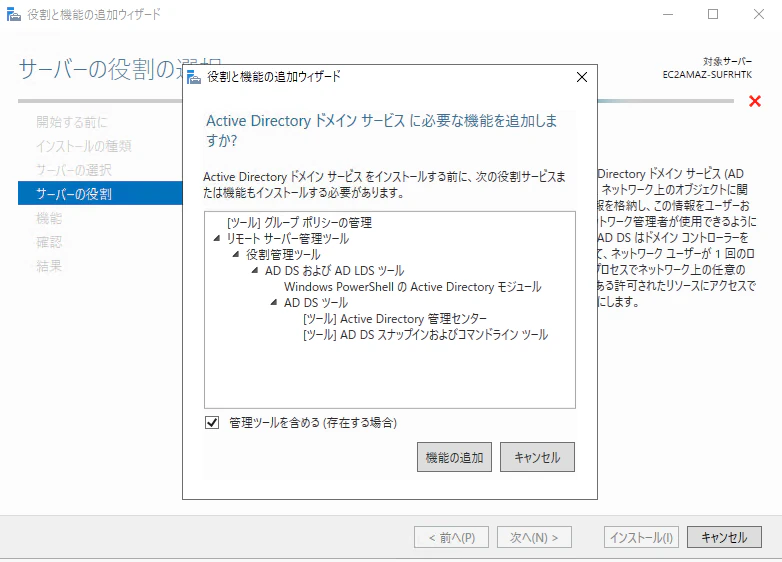The image size is (782, 562).
Task: Select Windows PowerShell の Active Directory モジュール row
Action: tap(412, 287)
